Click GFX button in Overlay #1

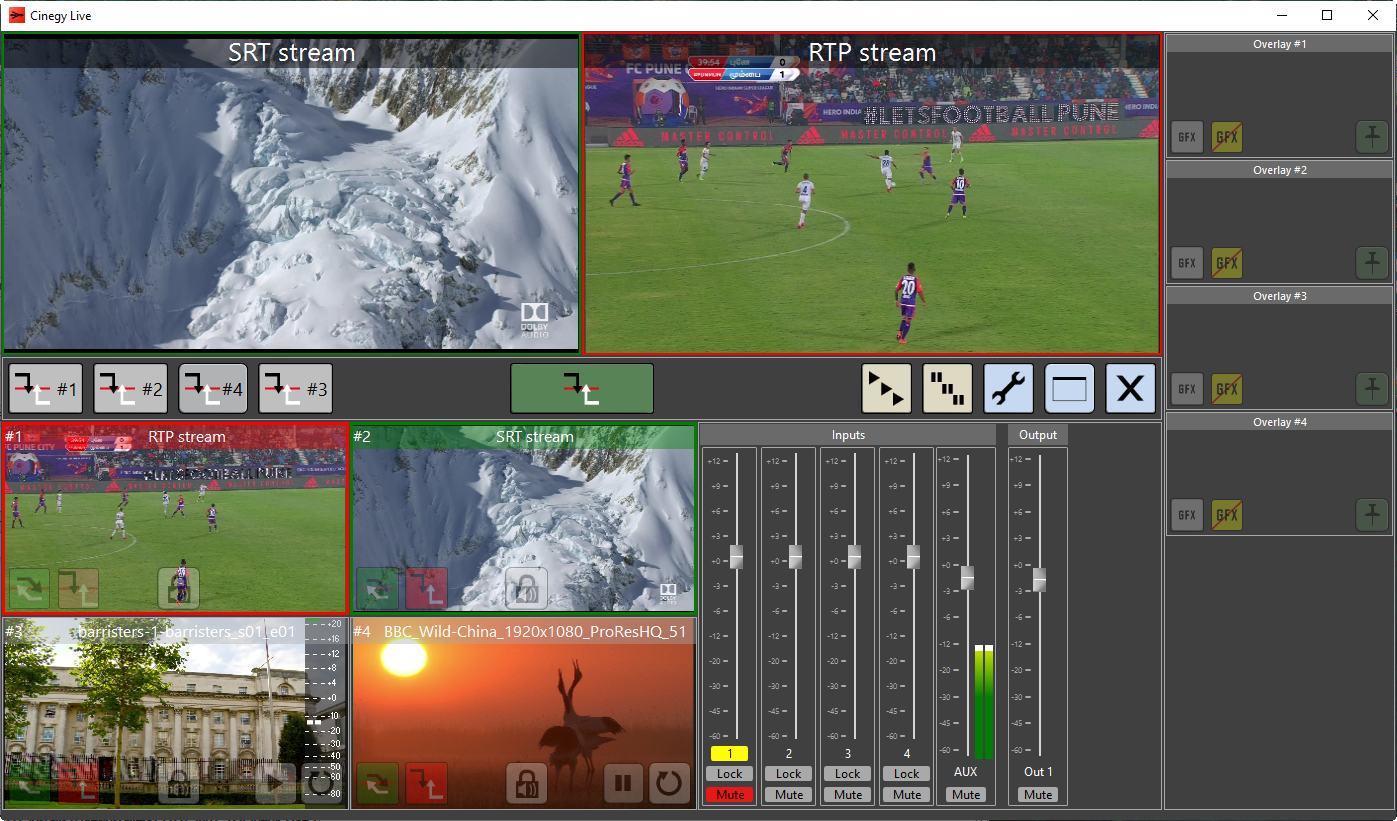[1187, 137]
